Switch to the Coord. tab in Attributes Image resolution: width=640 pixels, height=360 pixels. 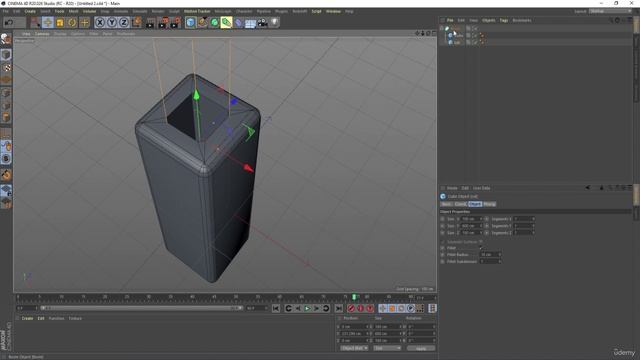pyautogui.click(x=460, y=204)
